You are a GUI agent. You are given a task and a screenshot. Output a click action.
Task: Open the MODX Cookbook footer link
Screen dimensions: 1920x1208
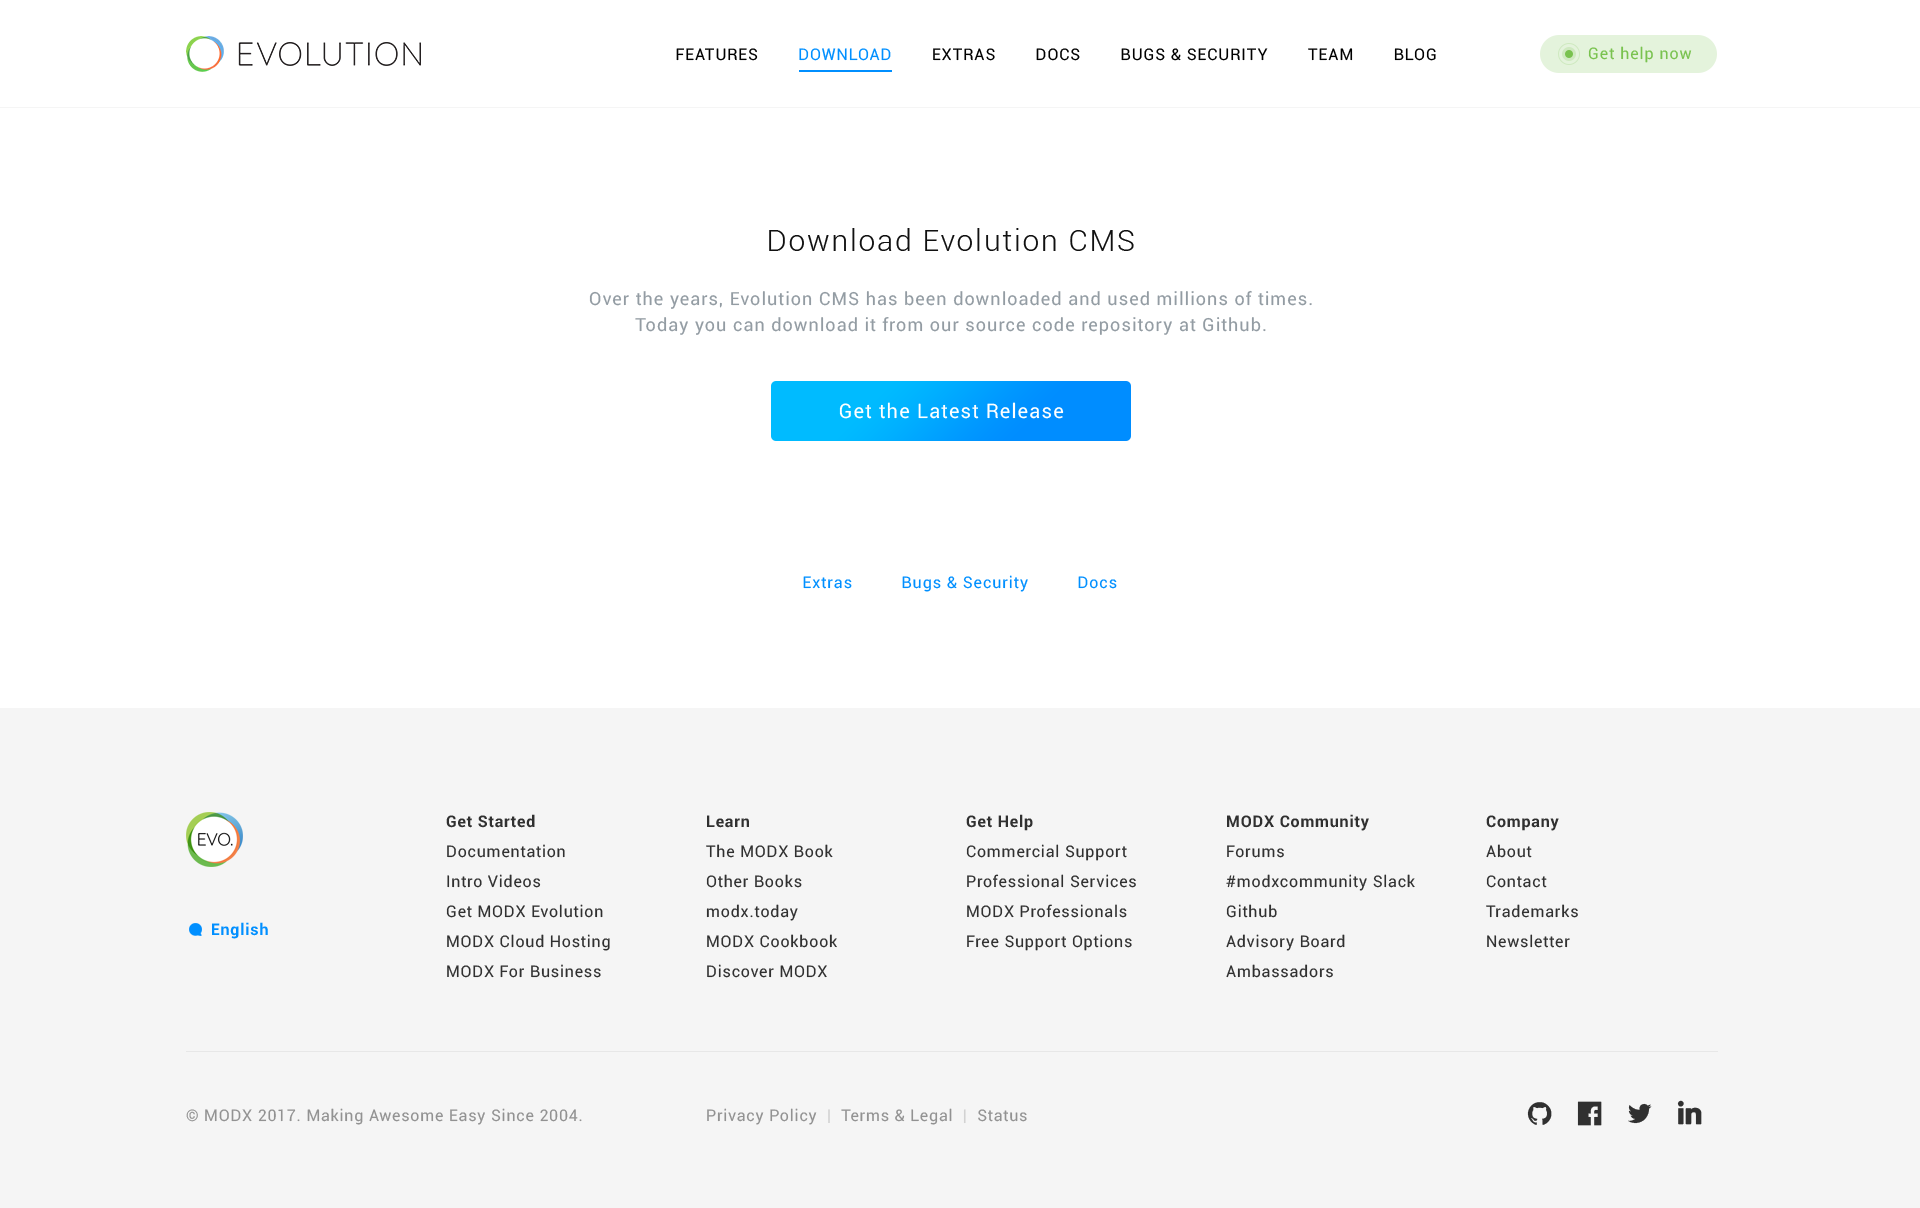point(771,941)
